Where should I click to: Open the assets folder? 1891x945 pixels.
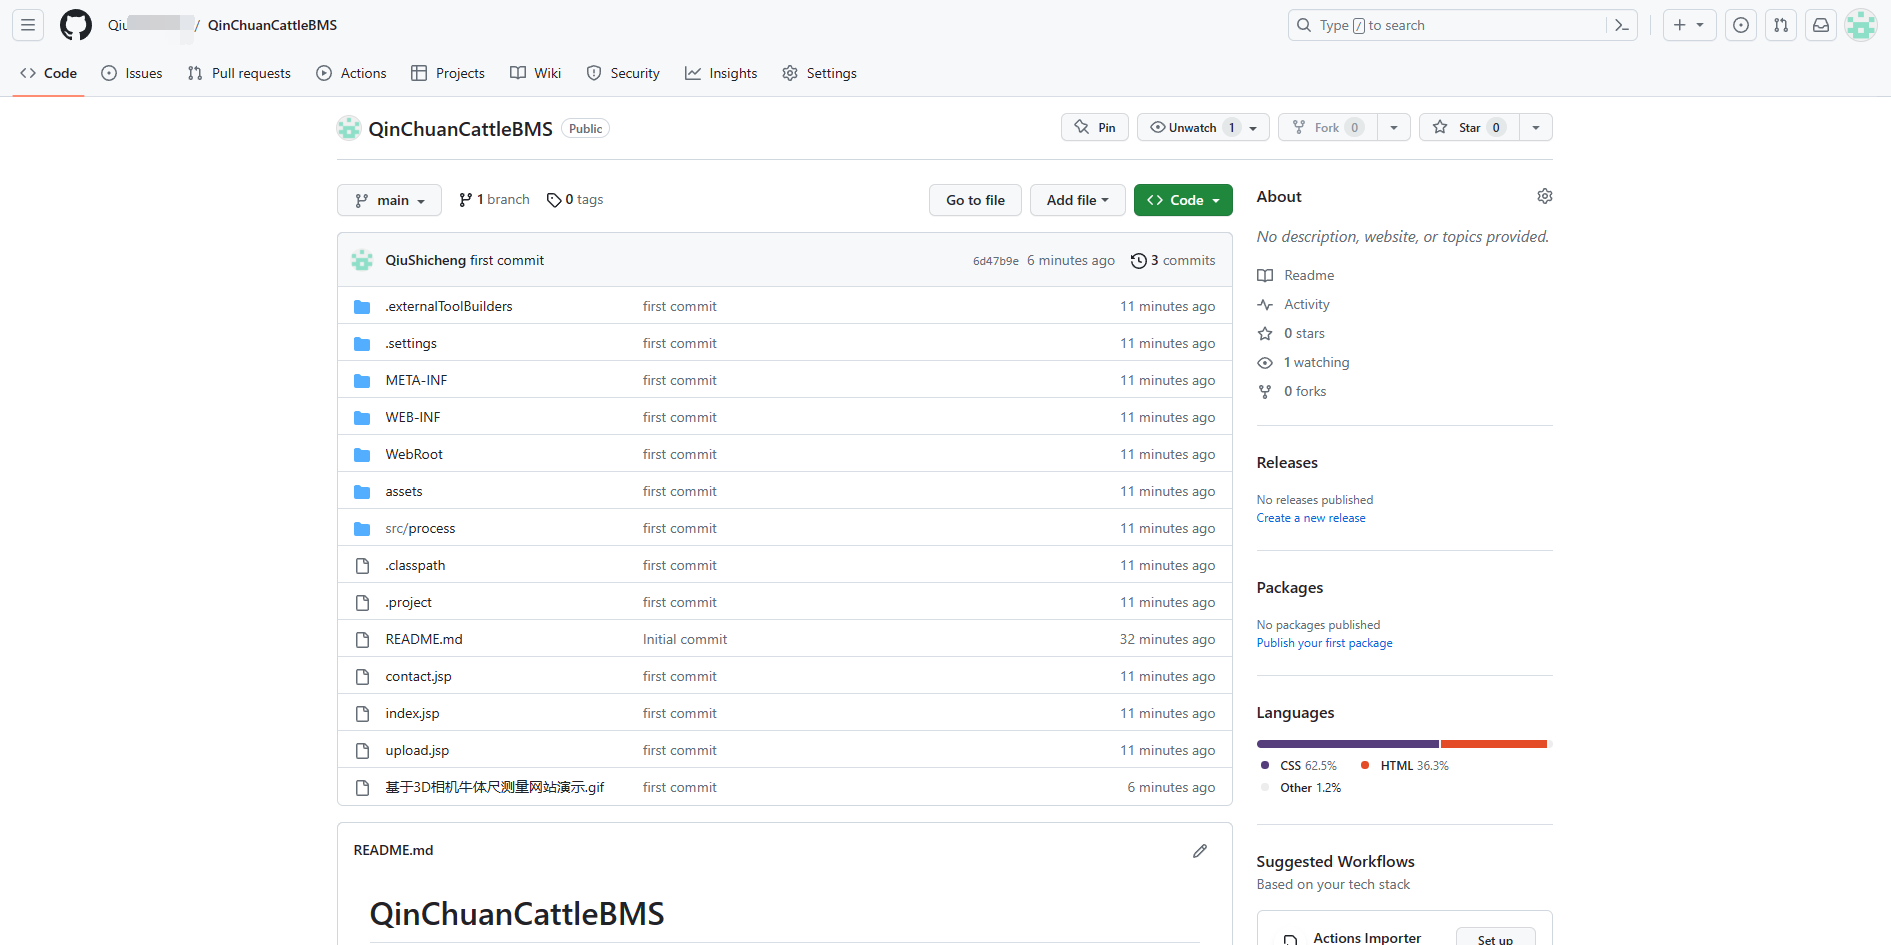pyautogui.click(x=404, y=492)
